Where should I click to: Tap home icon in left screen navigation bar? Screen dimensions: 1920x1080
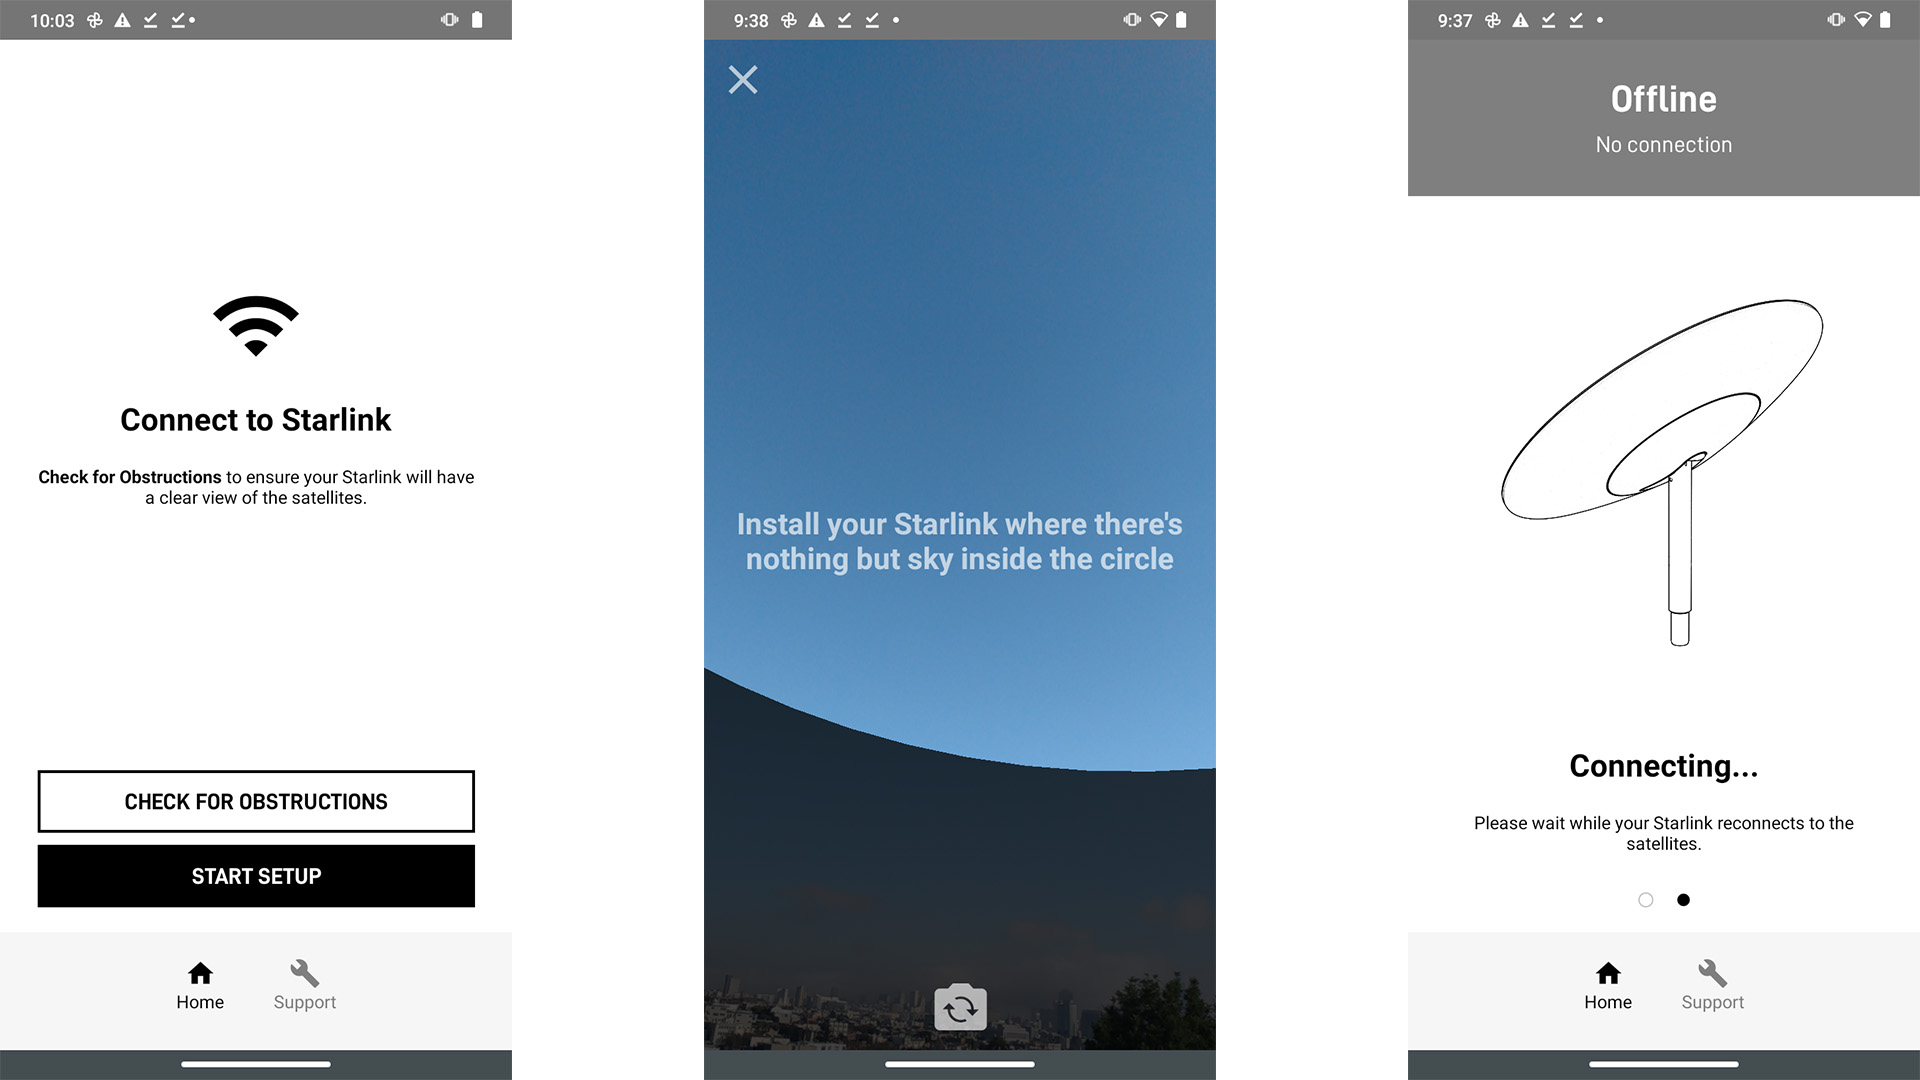[x=200, y=973]
